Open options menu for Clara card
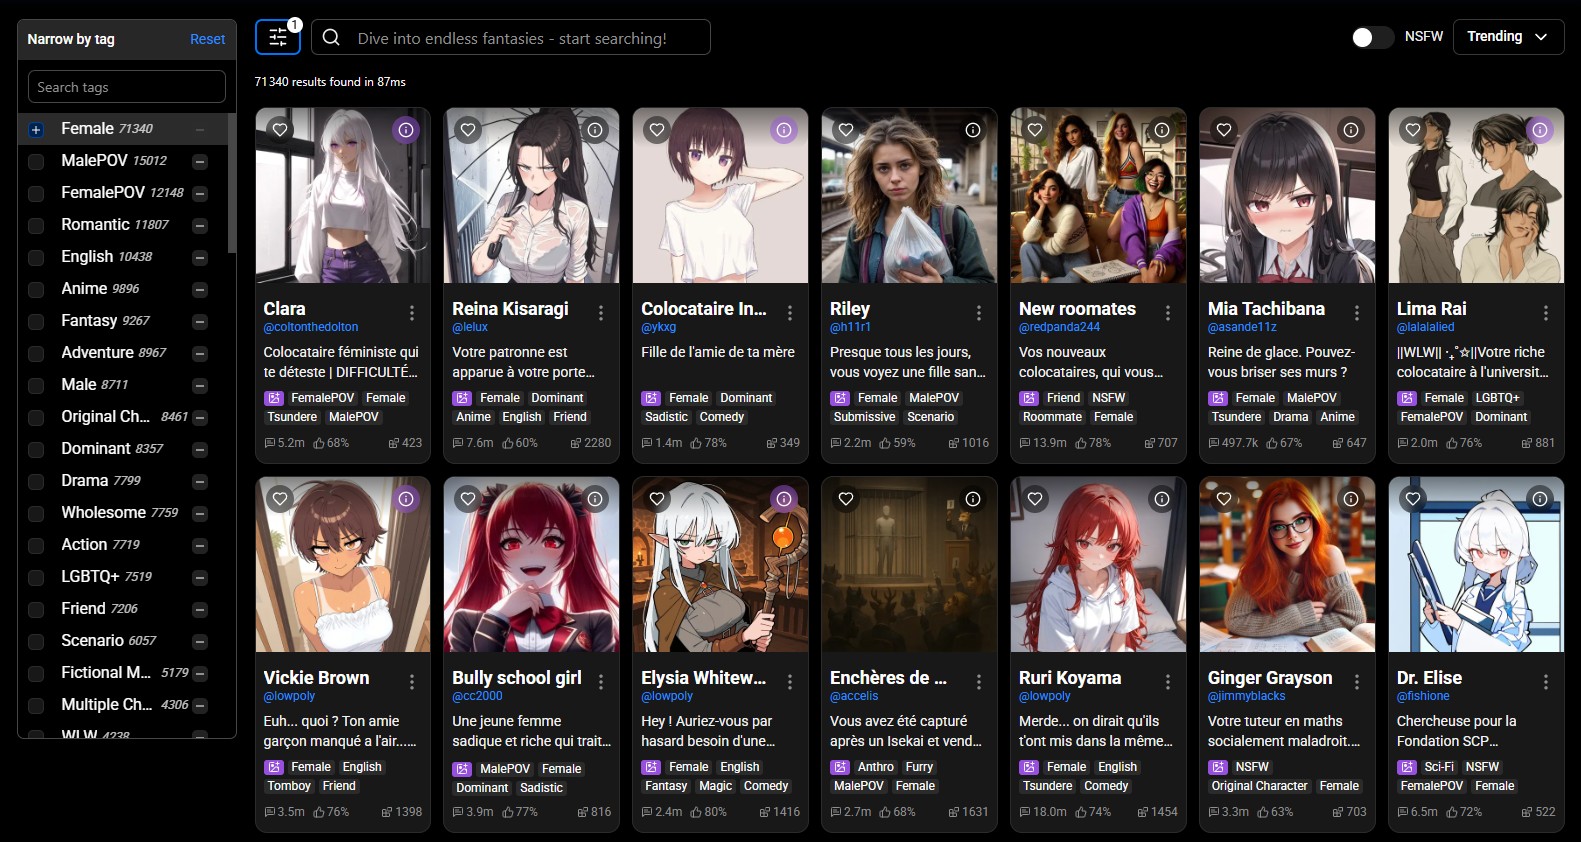 click(412, 313)
